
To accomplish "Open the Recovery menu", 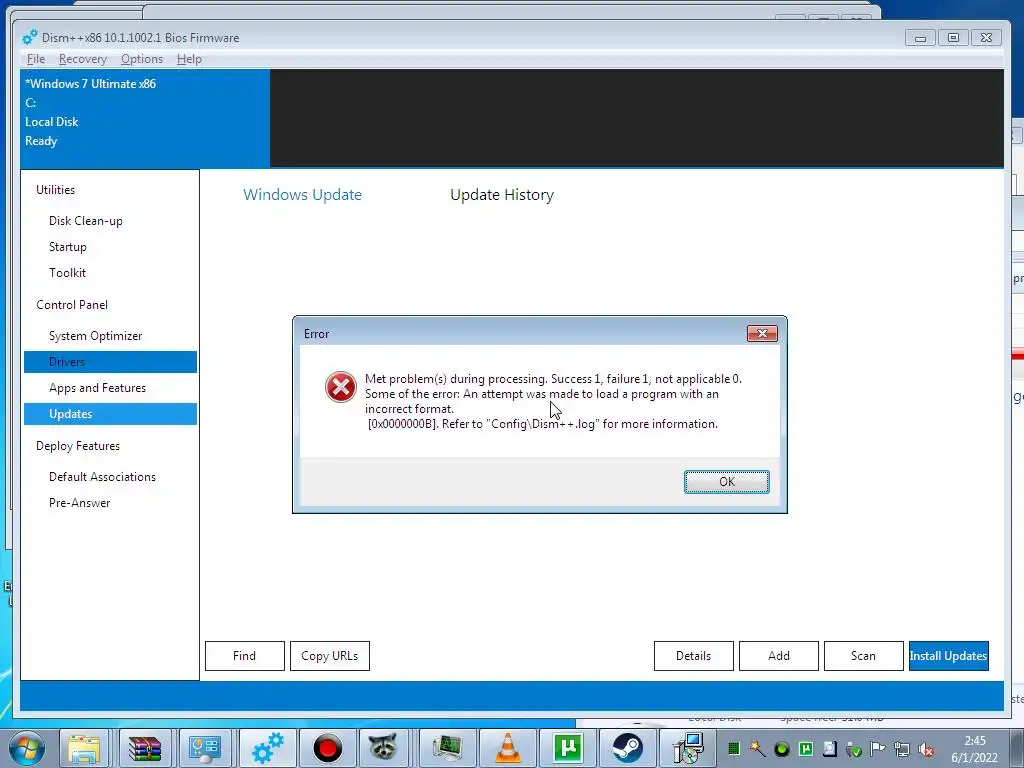I will 82,59.
